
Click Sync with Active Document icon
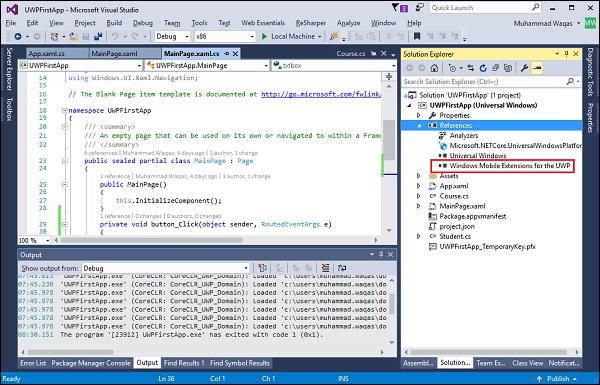[x=470, y=68]
